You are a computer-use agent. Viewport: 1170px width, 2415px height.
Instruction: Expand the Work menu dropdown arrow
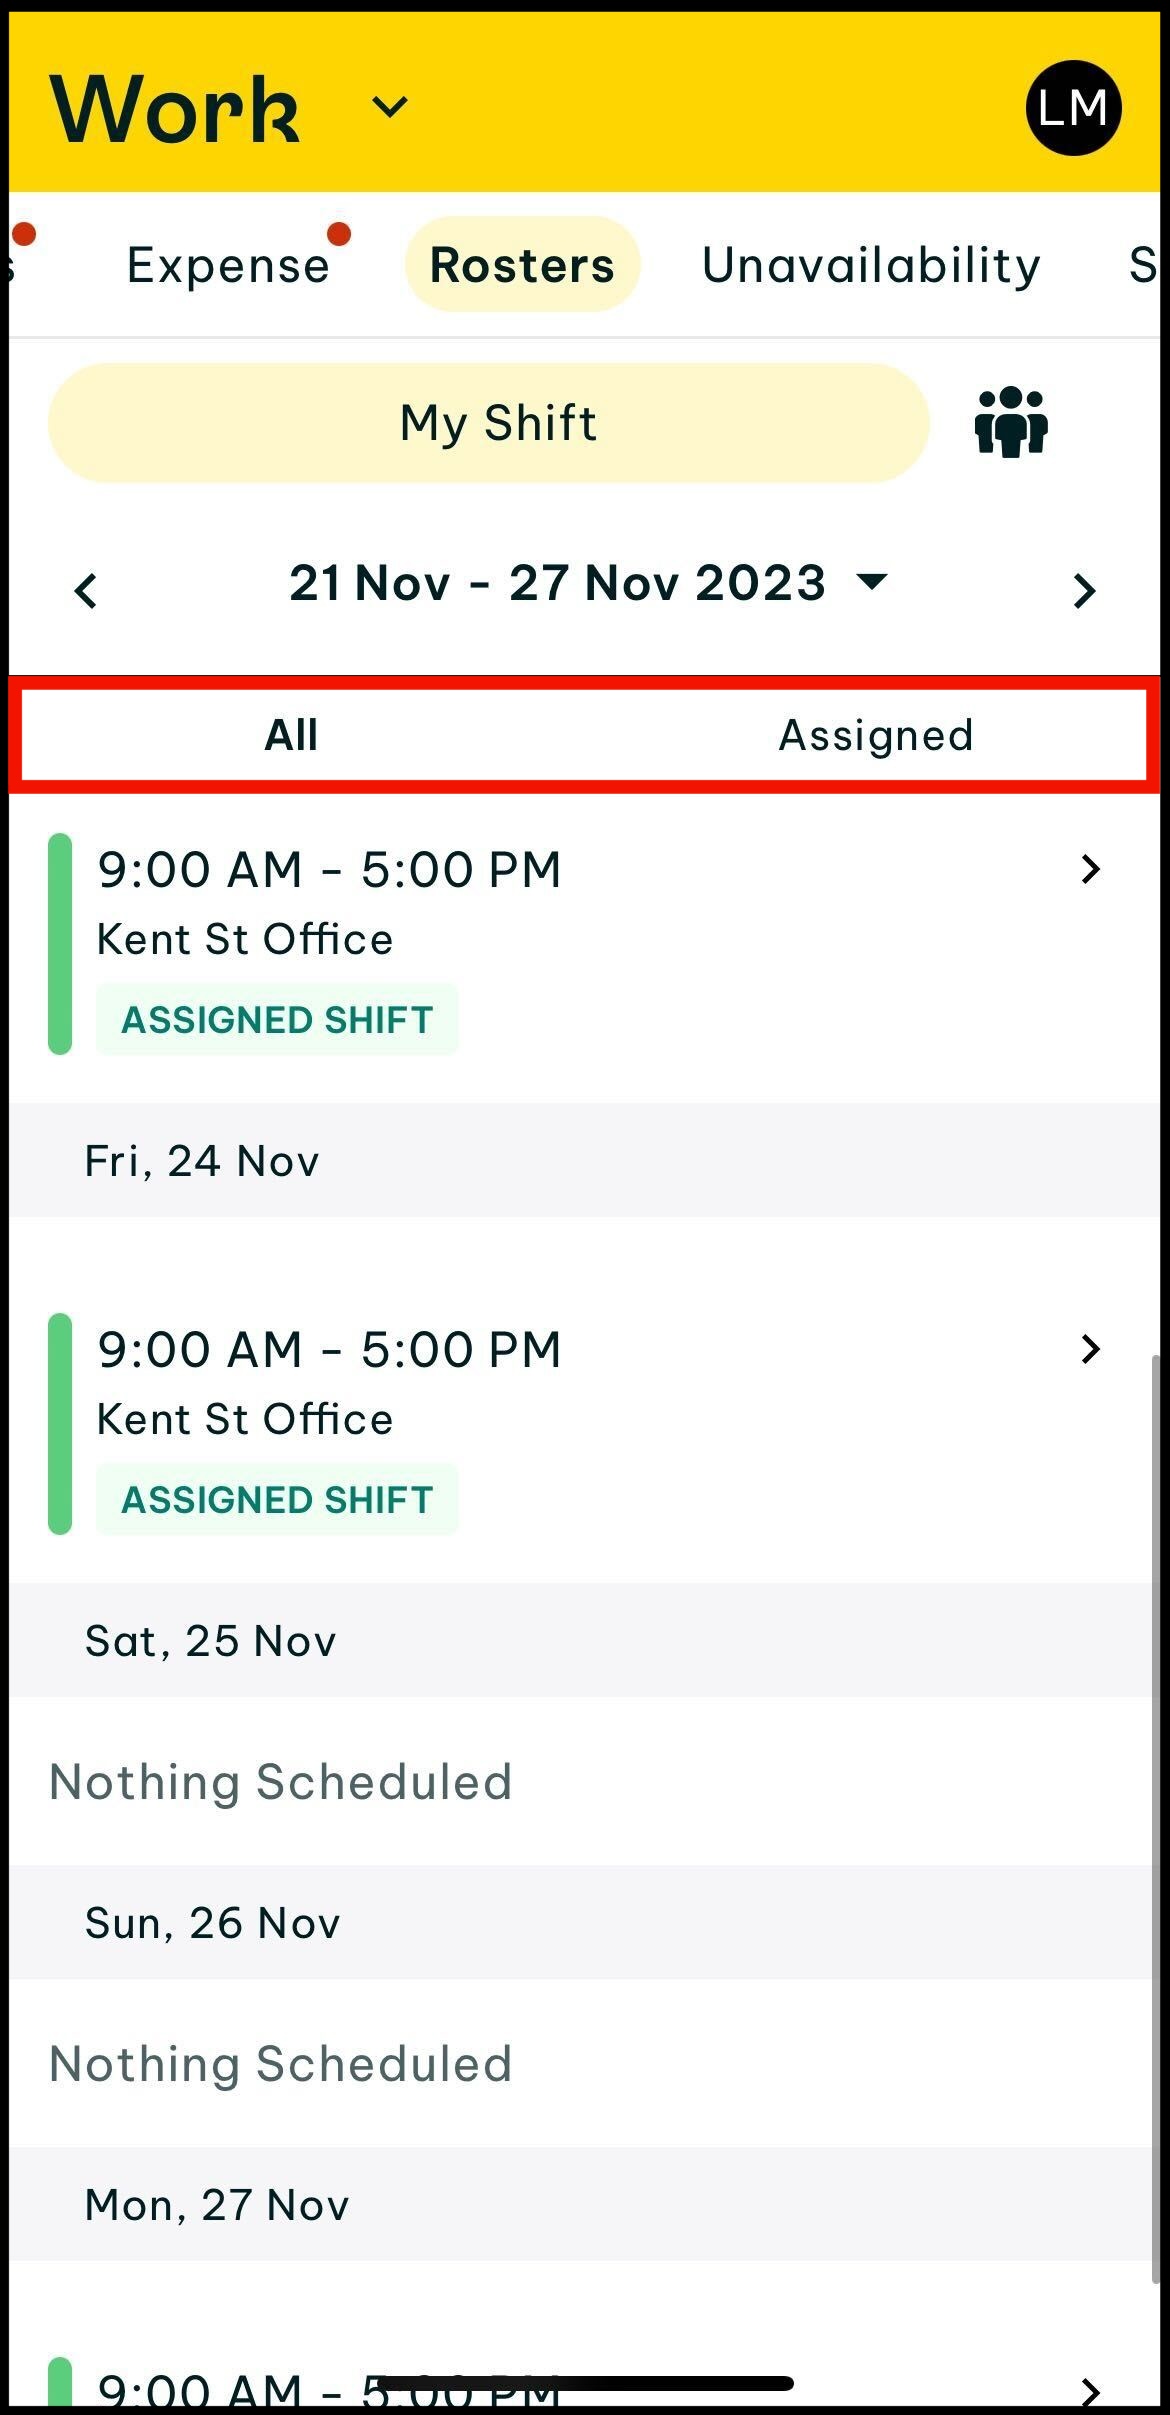(x=389, y=106)
